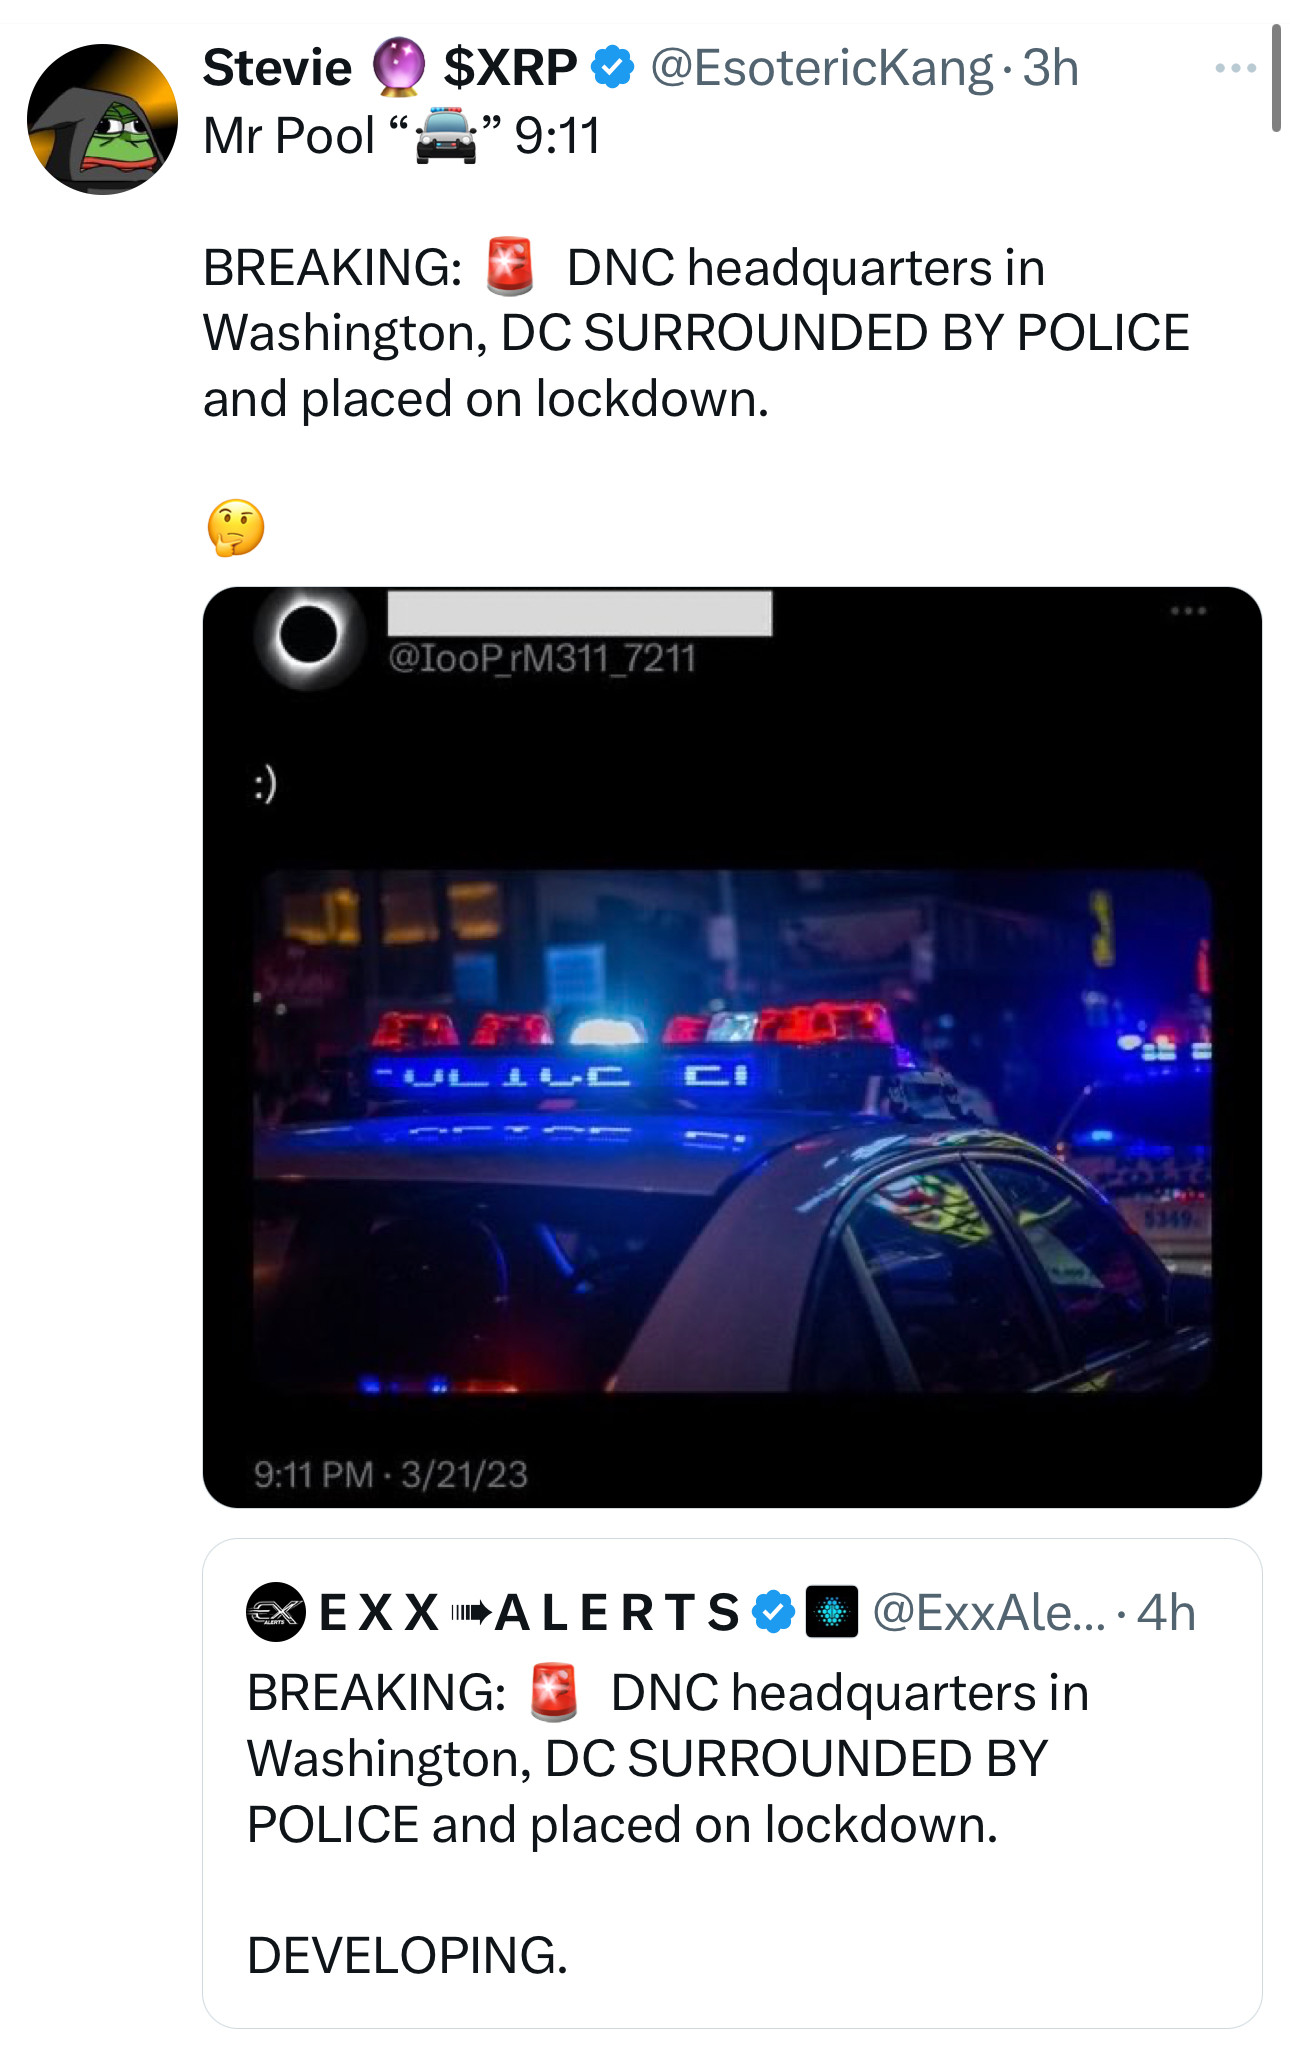1290x2050 pixels.
Task: Click the vertical scrollbar at right edge
Action: pyautogui.click(x=1276, y=78)
